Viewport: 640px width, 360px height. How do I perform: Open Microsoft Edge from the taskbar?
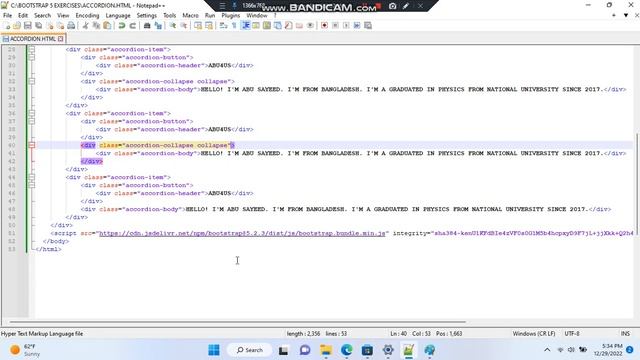347,350
